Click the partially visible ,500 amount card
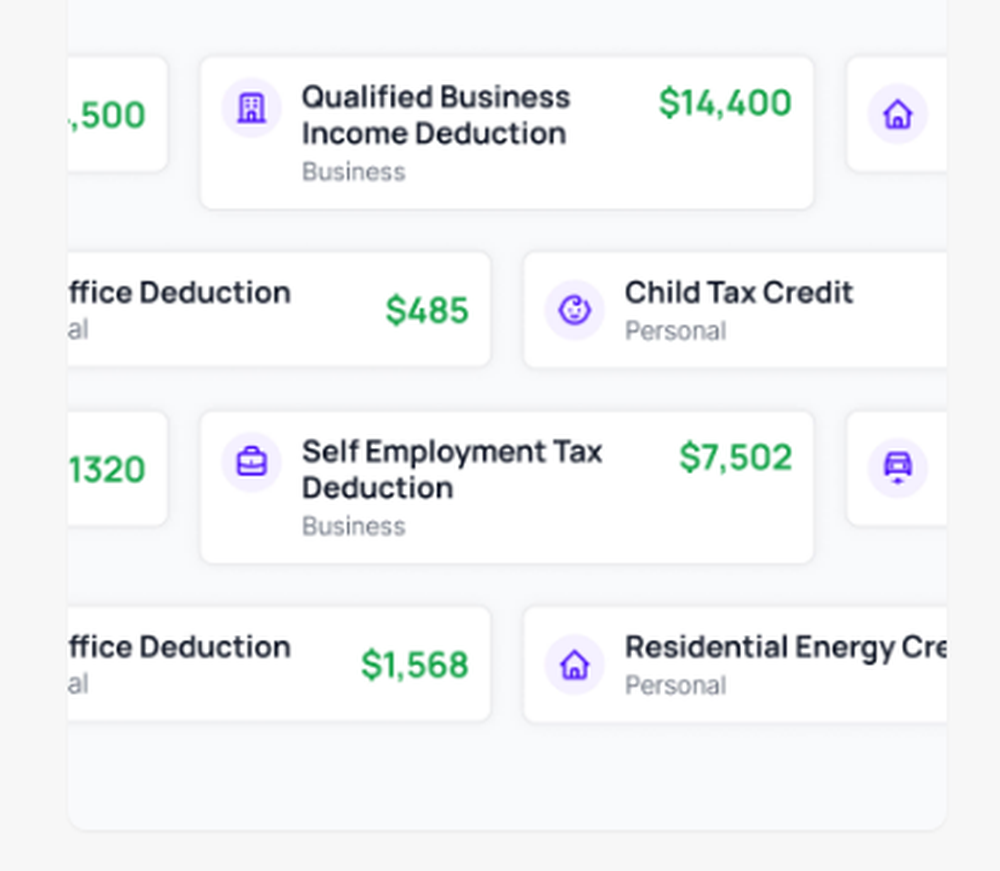The width and height of the screenshot is (1000, 871). (108, 115)
